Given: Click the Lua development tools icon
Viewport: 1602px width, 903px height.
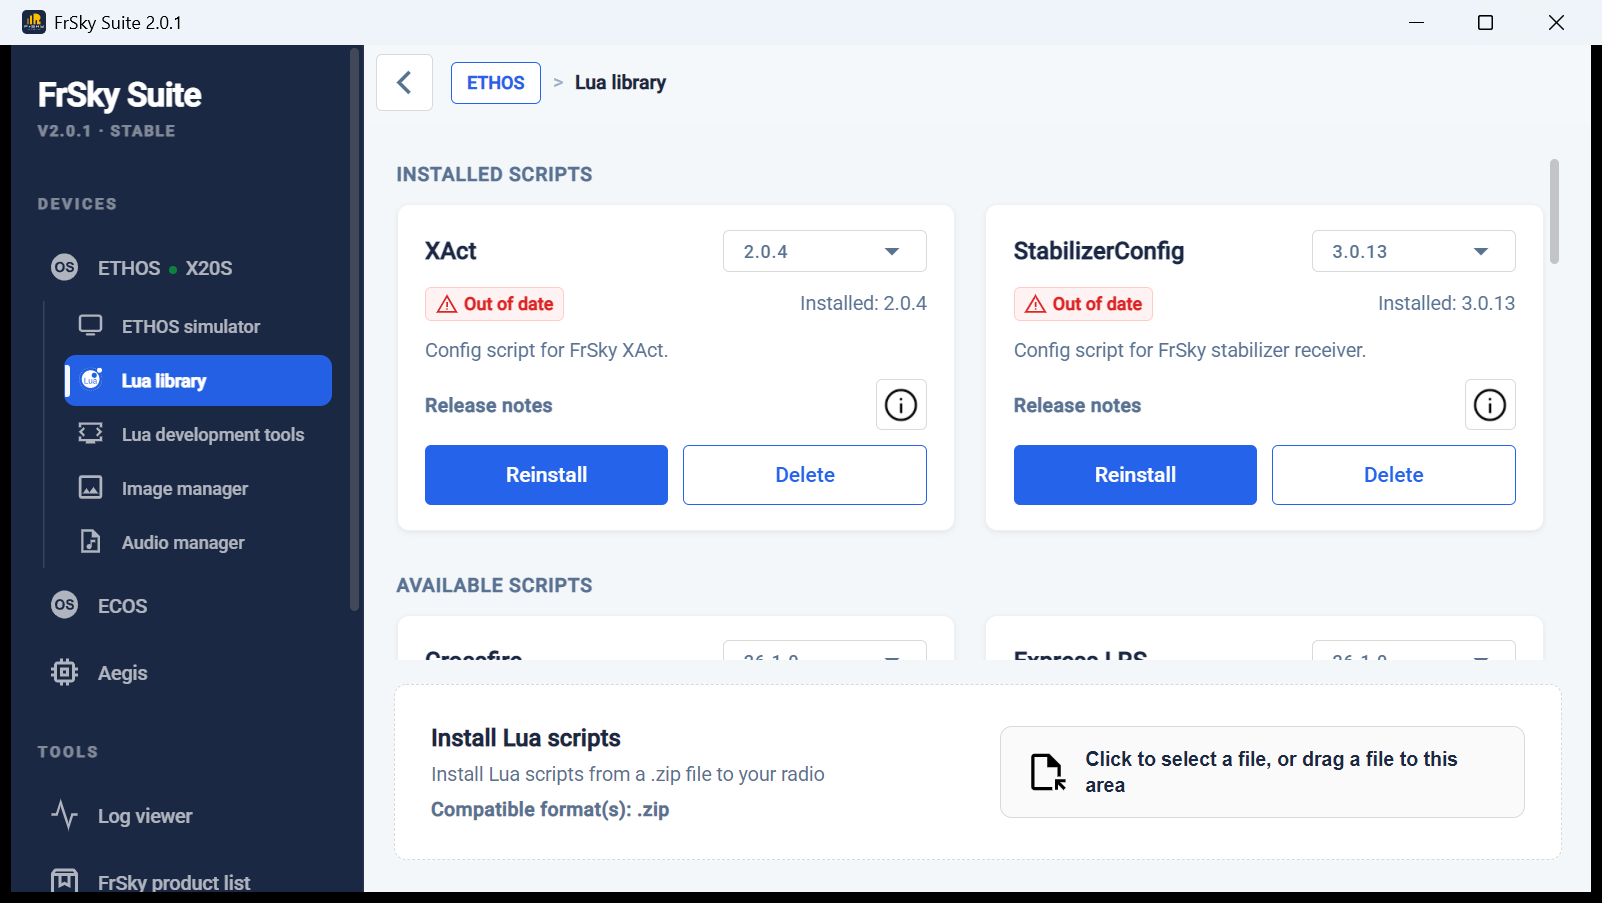Looking at the screenshot, I should coord(91,433).
